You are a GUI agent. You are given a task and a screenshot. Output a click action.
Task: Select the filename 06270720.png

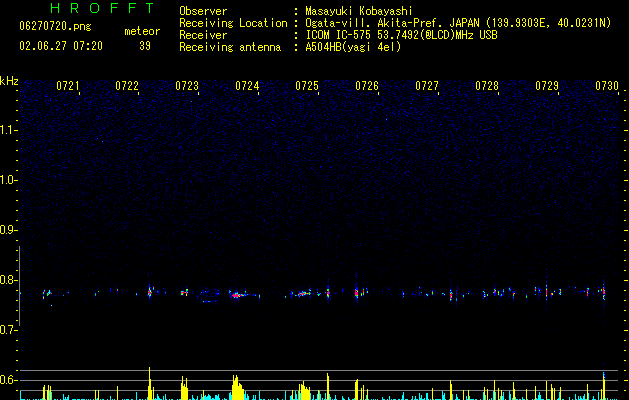click(x=55, y=27)
